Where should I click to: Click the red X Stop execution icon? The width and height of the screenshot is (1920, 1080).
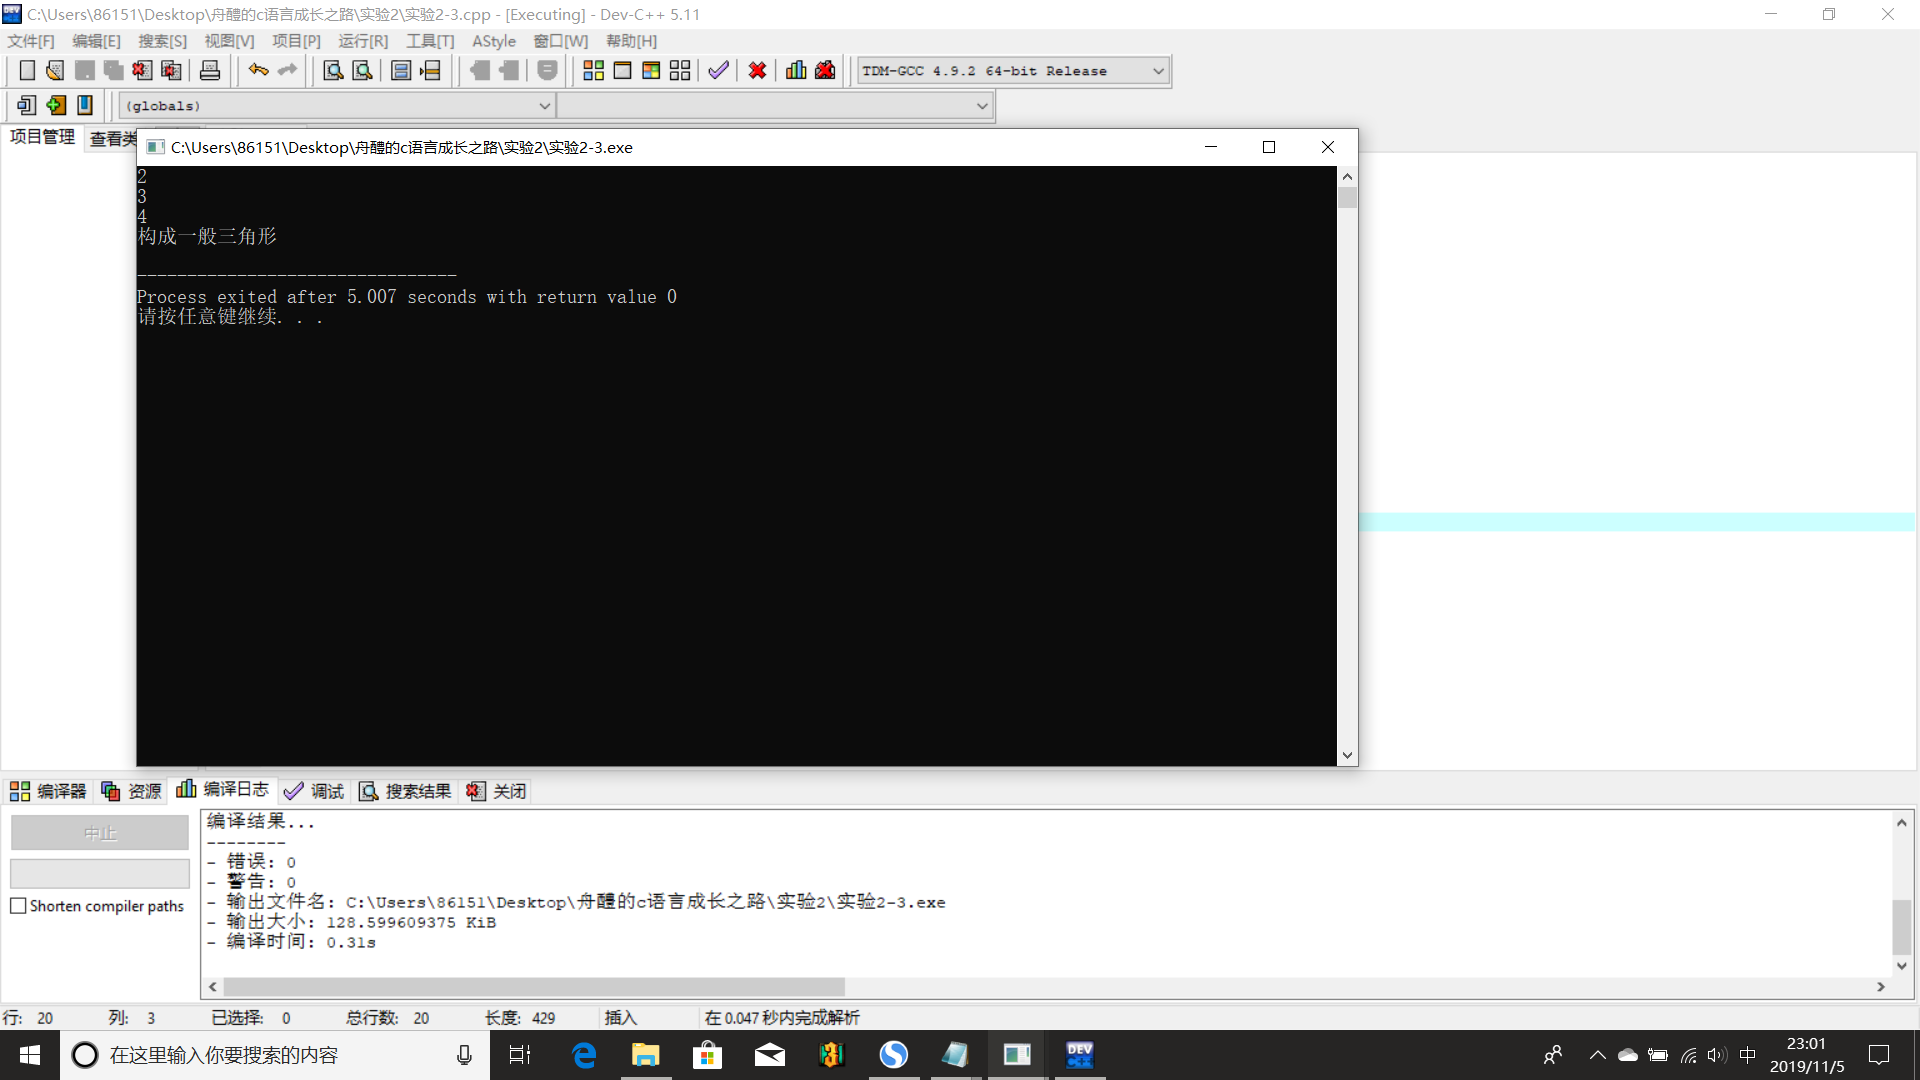click(x=757, y=70)
